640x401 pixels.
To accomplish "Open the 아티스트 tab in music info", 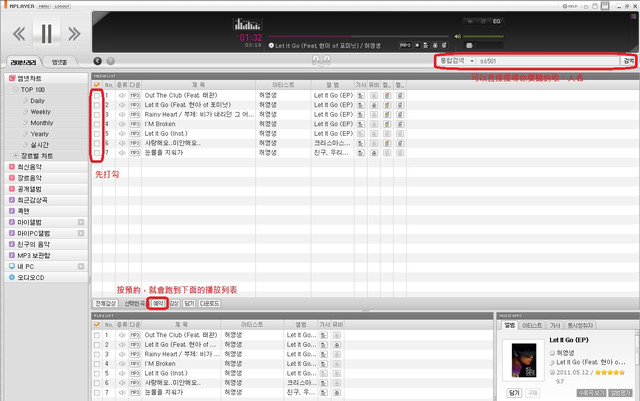I will click(532, 325).
